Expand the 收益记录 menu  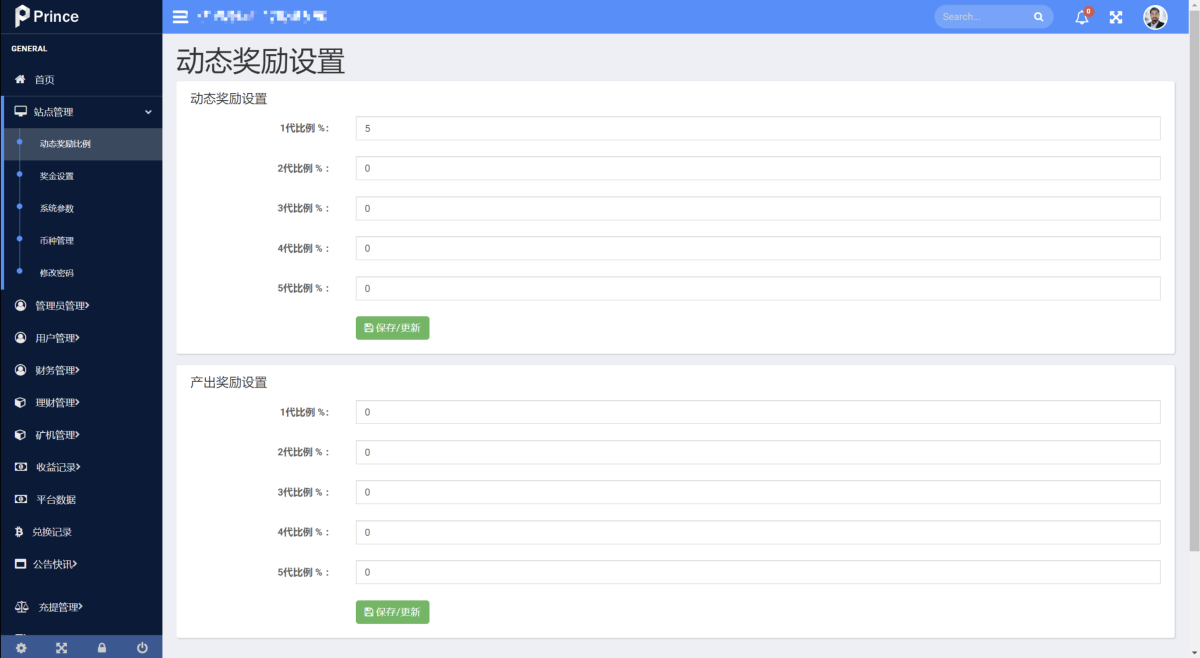[x=81, y=467]
